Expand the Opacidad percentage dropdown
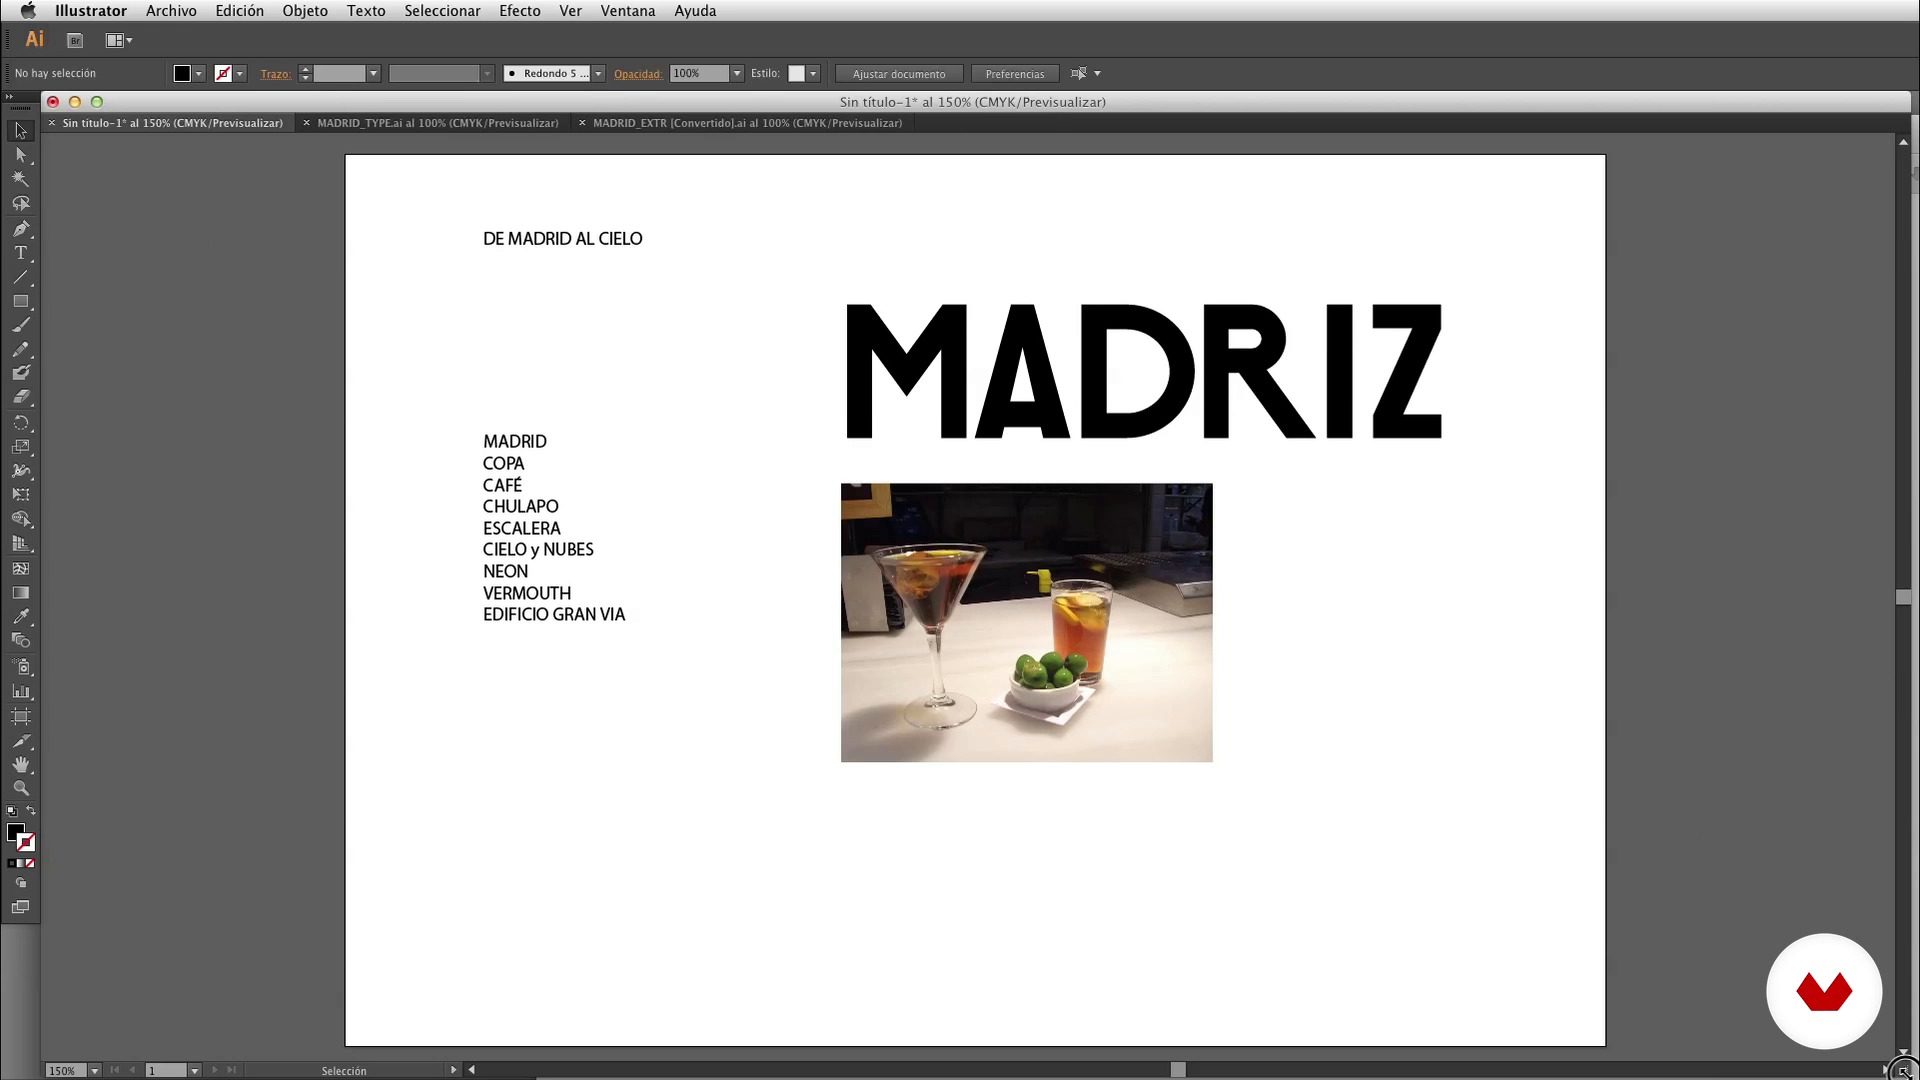Image resolution: width=1920 pixels, height=1080 pixels. coord(737,74)
